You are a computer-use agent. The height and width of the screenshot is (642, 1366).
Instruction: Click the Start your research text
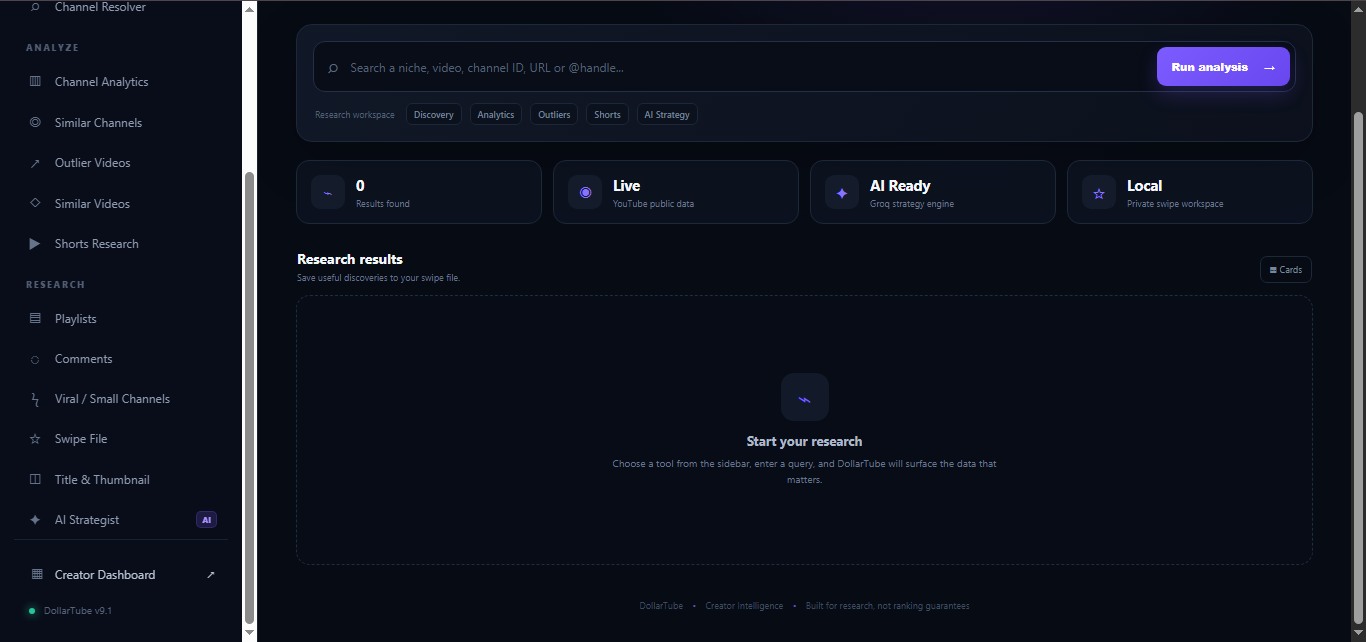tap(804, 442)
